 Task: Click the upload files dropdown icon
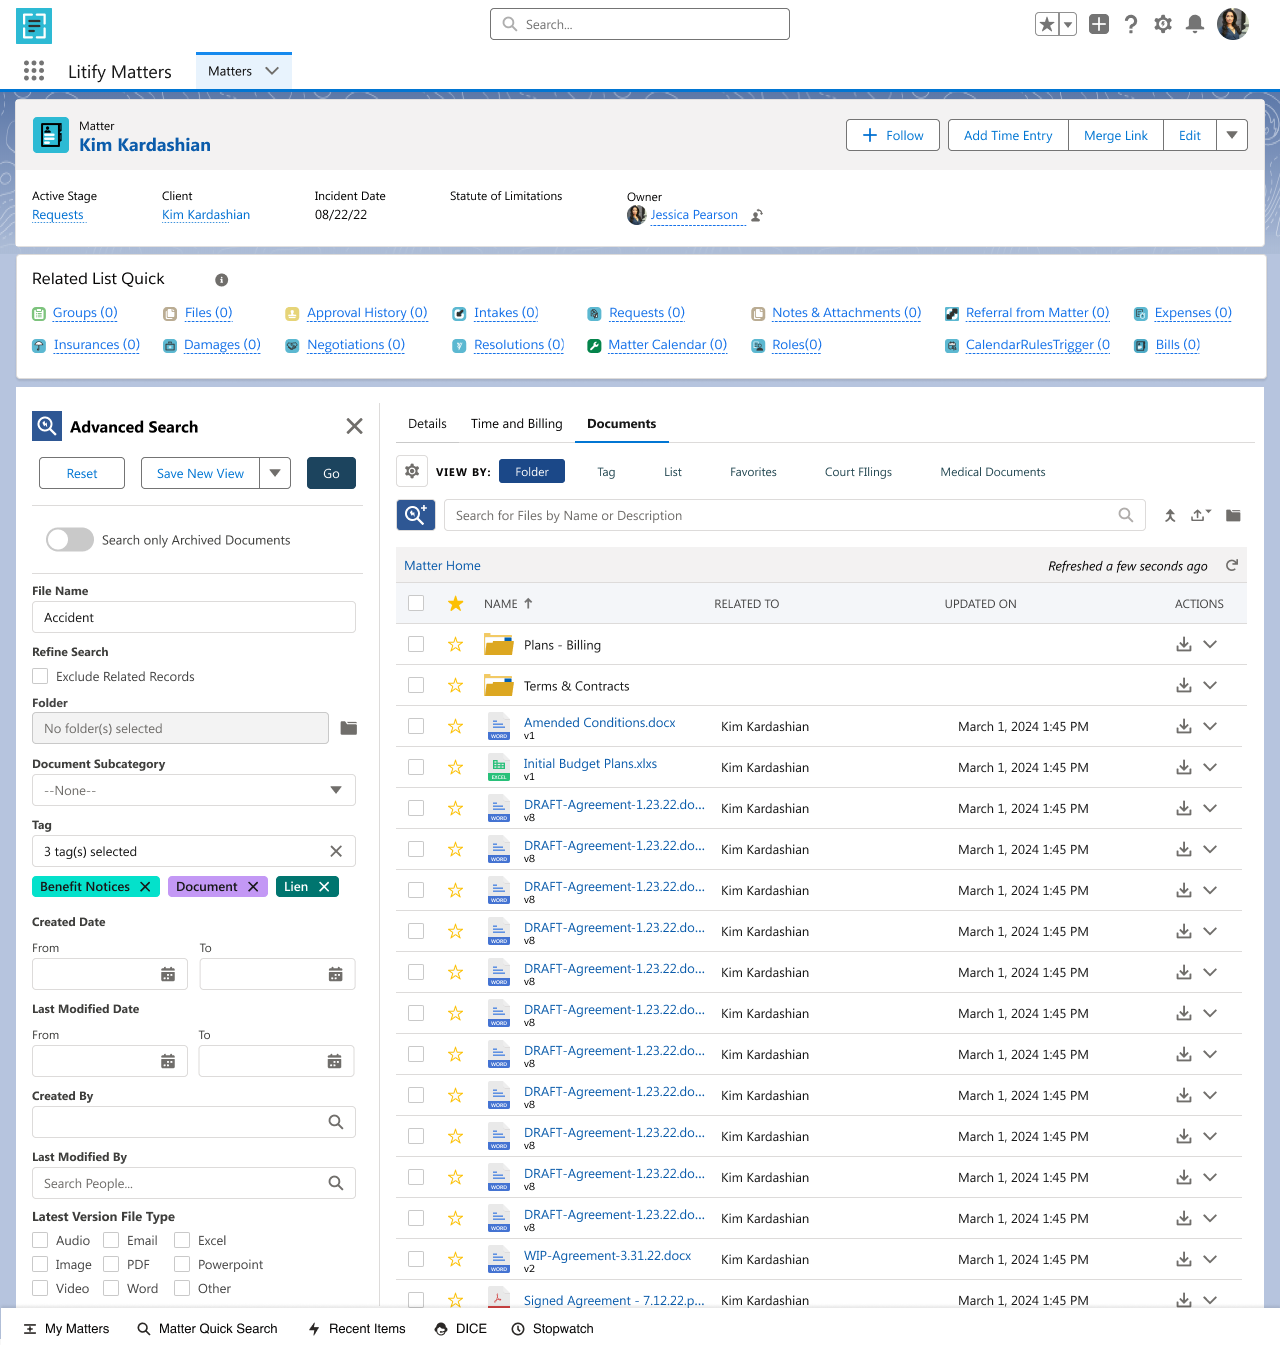pyautogui.click(x=1201, y=515)
